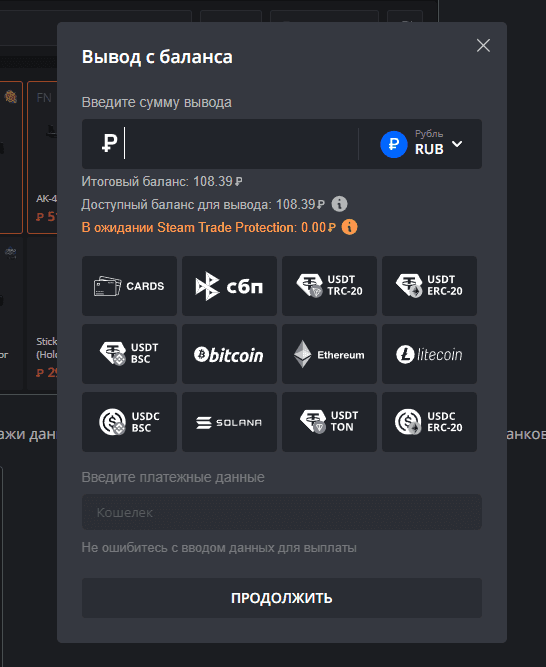Click 'Итоговый баланс: 108.39' text
Image resolution: width=546 pixels, height=667 pixels.
click(x=162, y=182)
